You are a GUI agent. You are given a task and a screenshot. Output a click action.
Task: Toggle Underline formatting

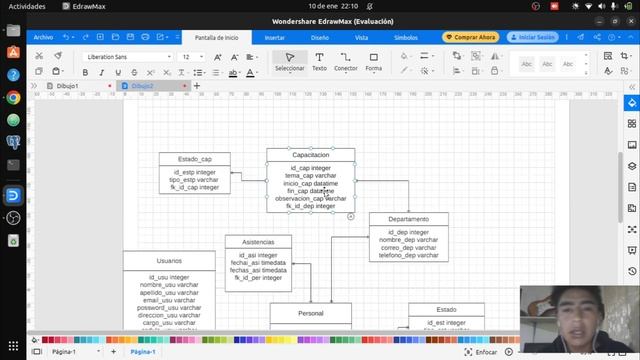tap(118, 73)
